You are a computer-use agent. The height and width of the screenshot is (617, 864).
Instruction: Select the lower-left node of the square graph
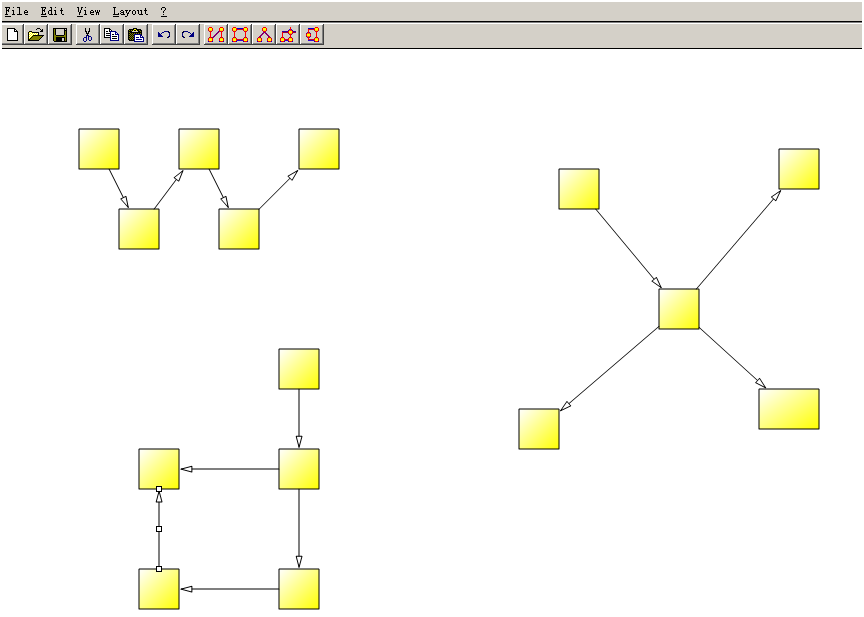159,589
